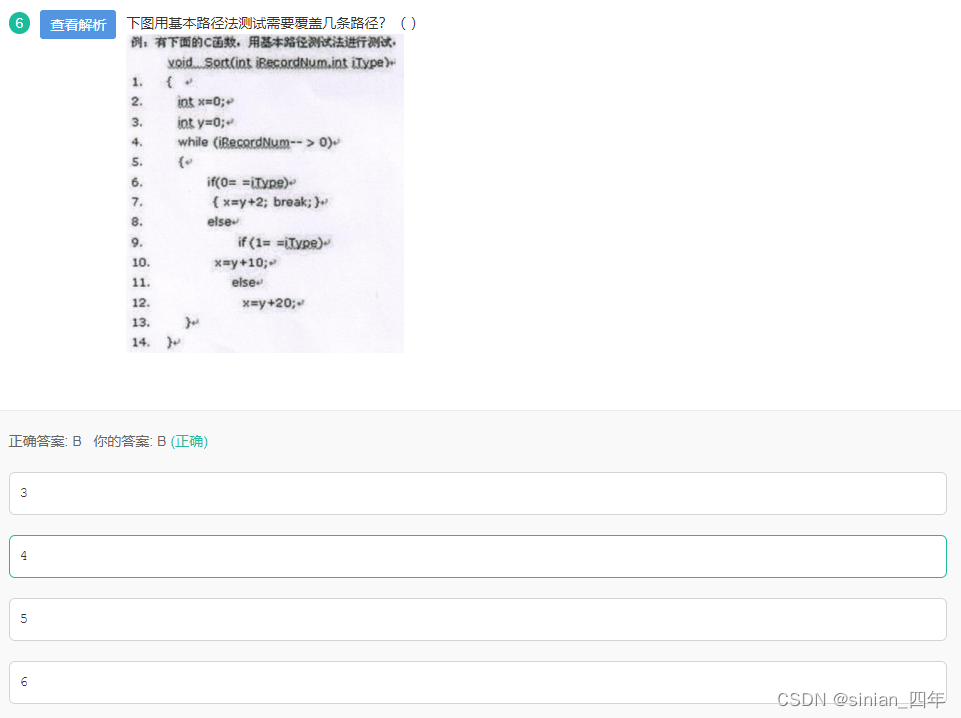
Task: Click the green (正确) status label
Action: click(x=190, y=441)
